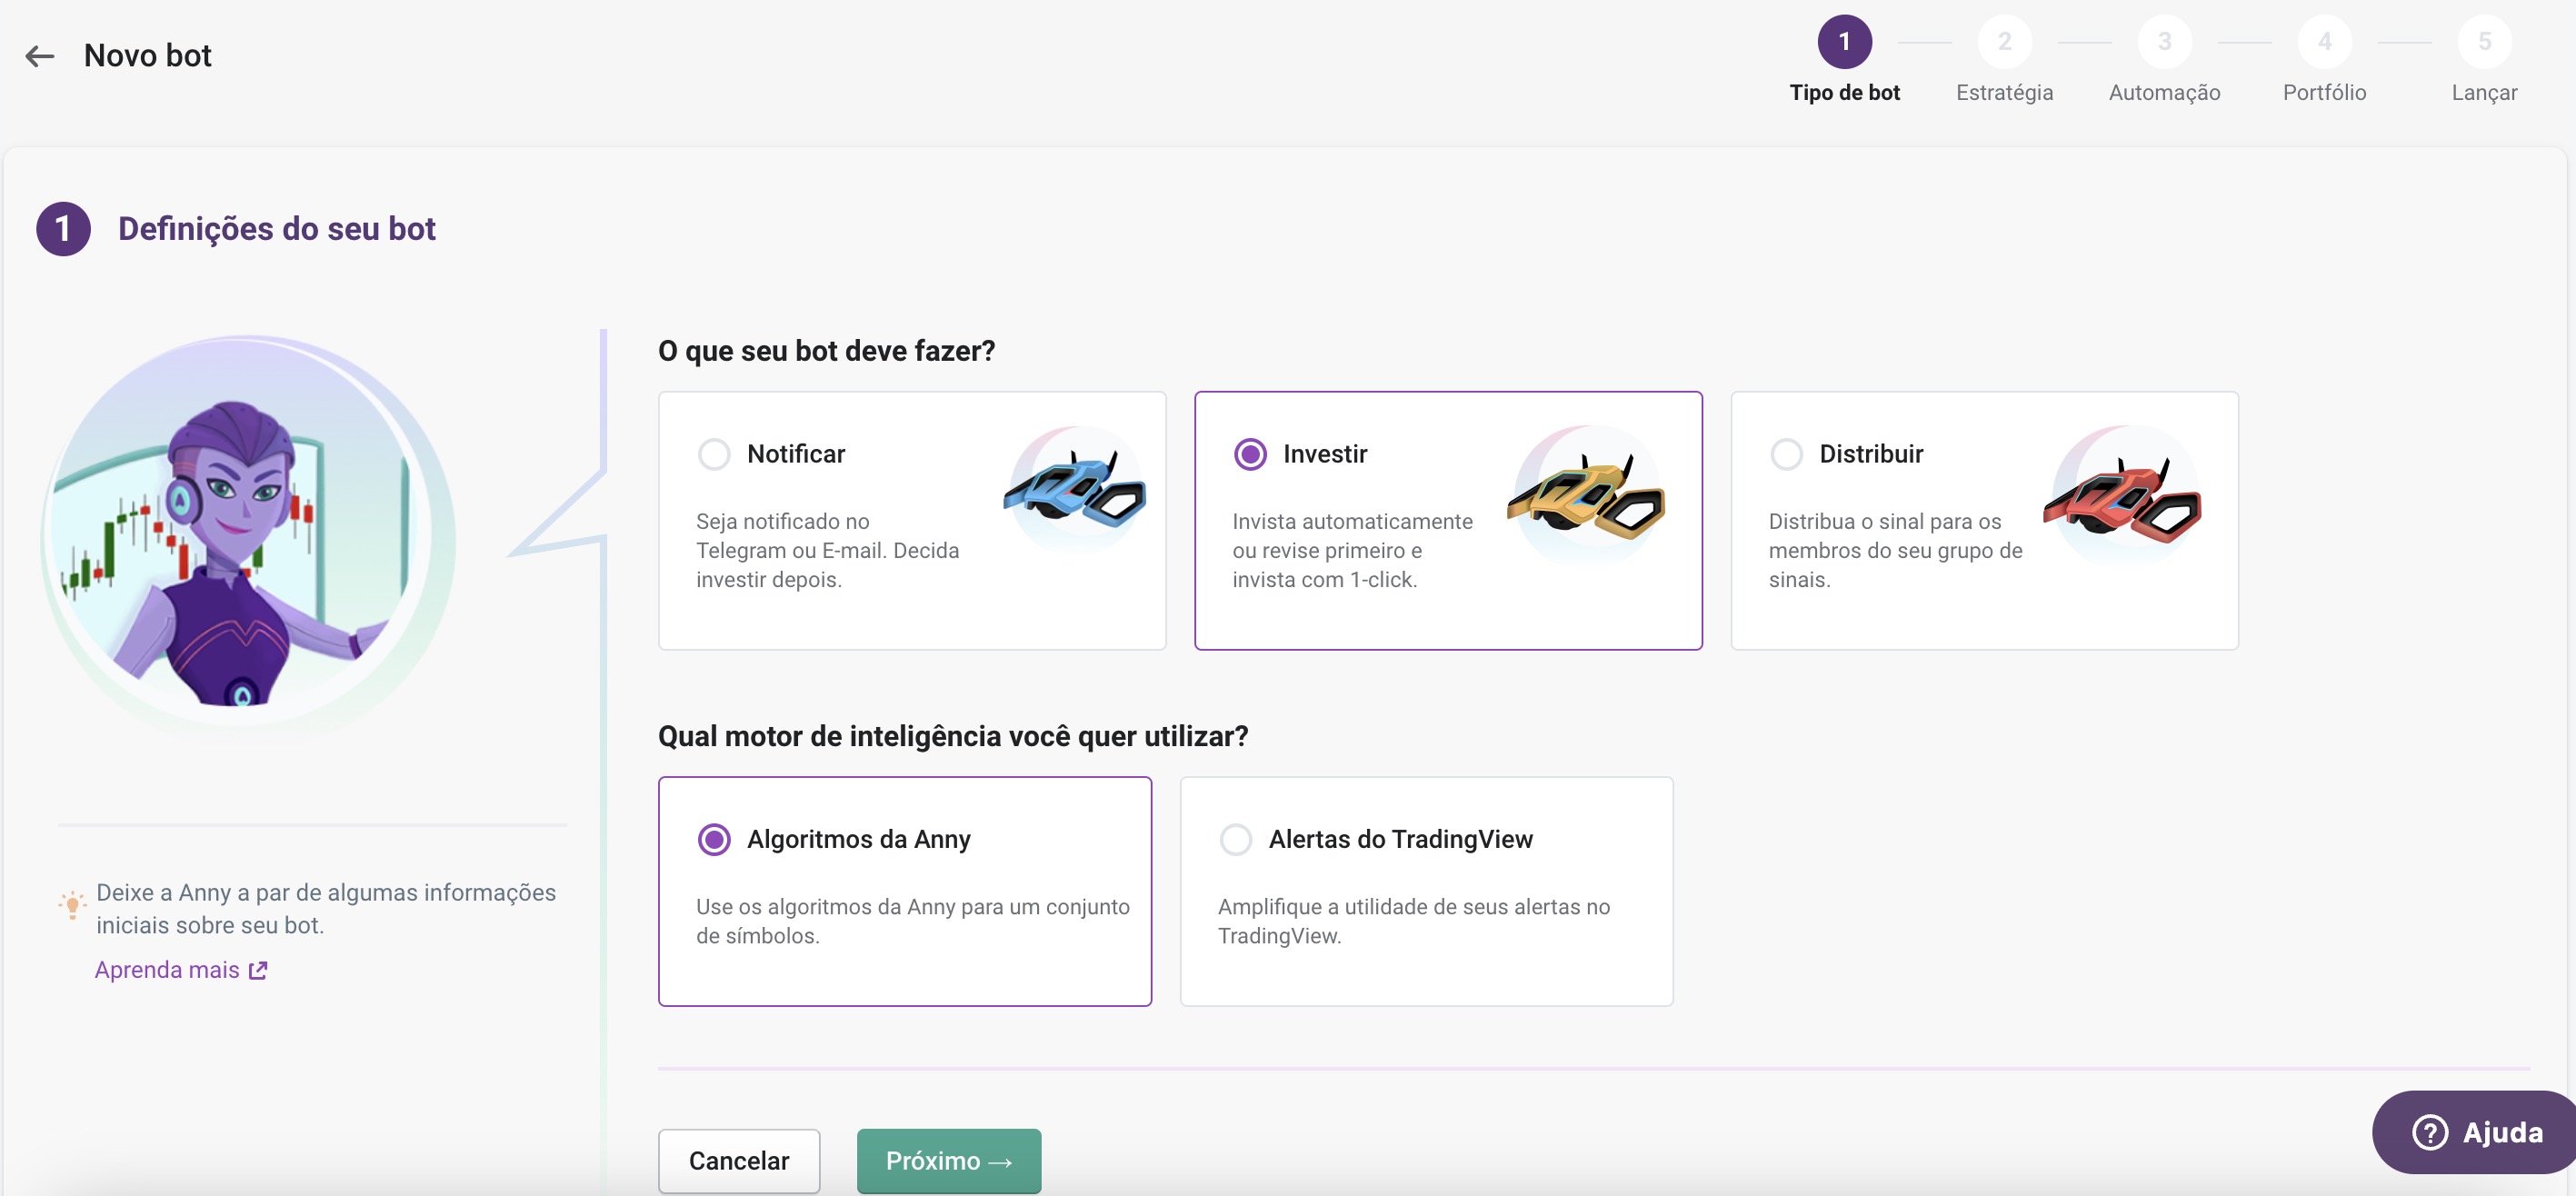Click the Algoritmos da Anny description text
Image resolution: width=2576 pixels, height=1196 pixels.
tap(912, 921)
